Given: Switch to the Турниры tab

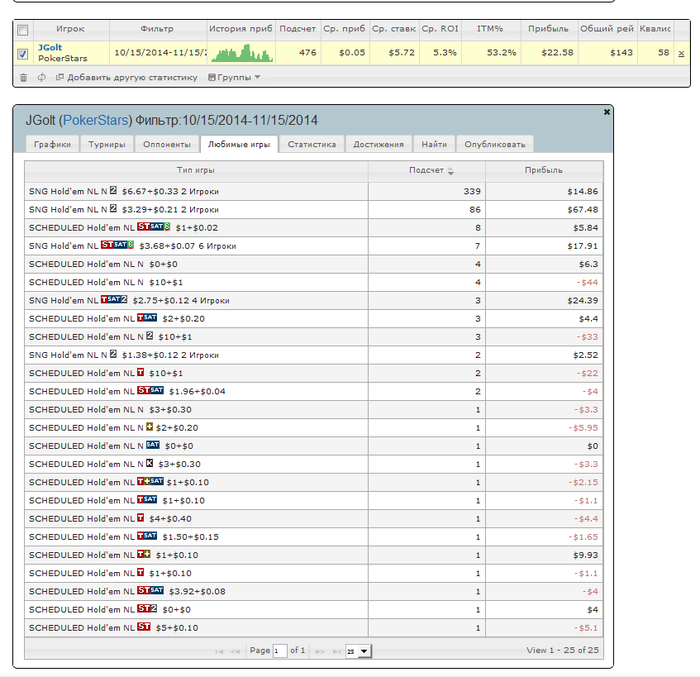Looking at the screenshot, I should click(x=107, y=144).
